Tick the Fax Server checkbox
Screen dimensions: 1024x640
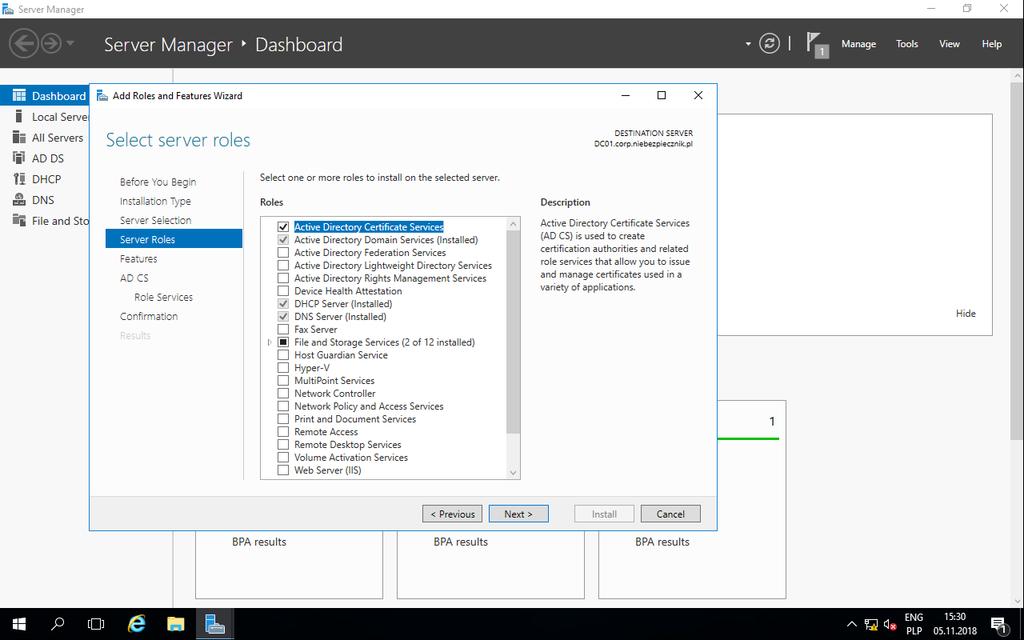point(283,329)
